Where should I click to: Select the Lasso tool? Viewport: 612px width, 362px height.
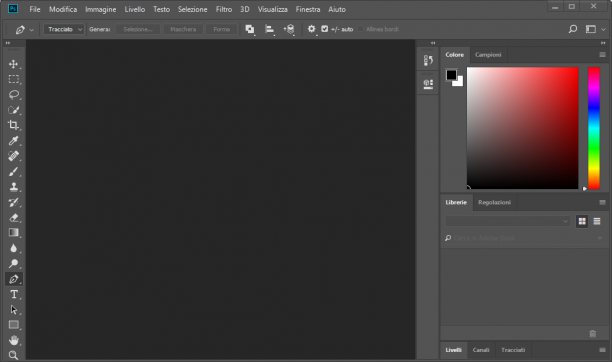coord(14,95)
